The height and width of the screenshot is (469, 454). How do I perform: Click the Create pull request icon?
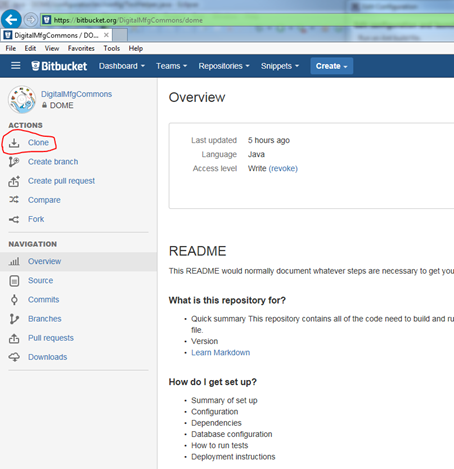14,181
